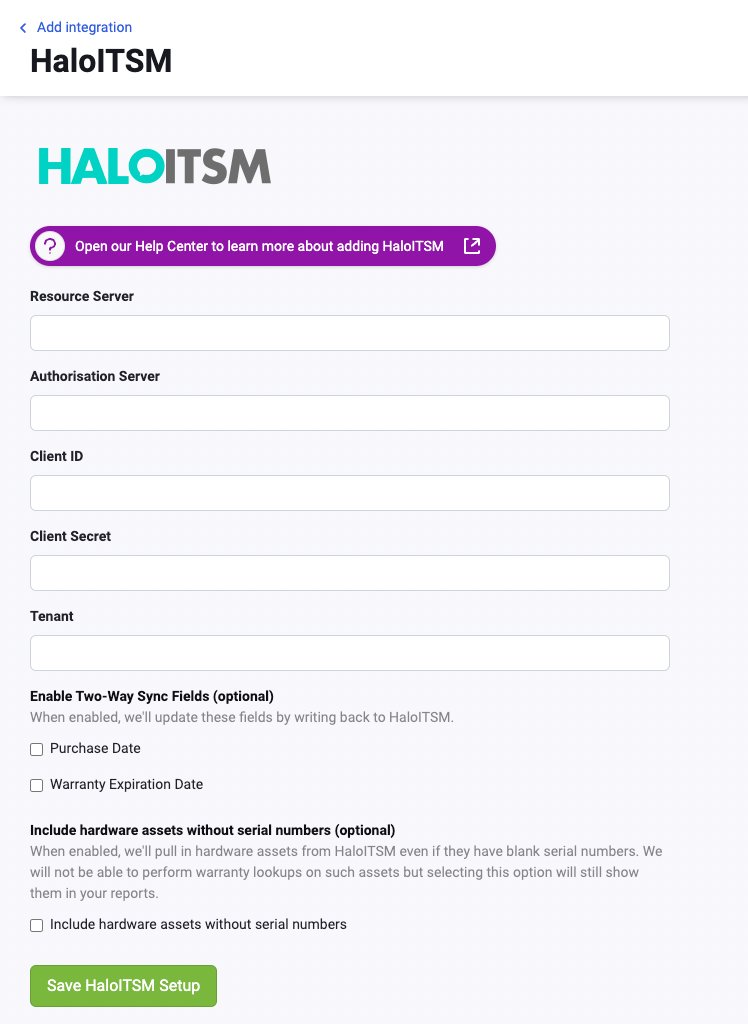The image size is (748, 1024).
Task: Focus the Client ID text field
Action: coord(350,493)
